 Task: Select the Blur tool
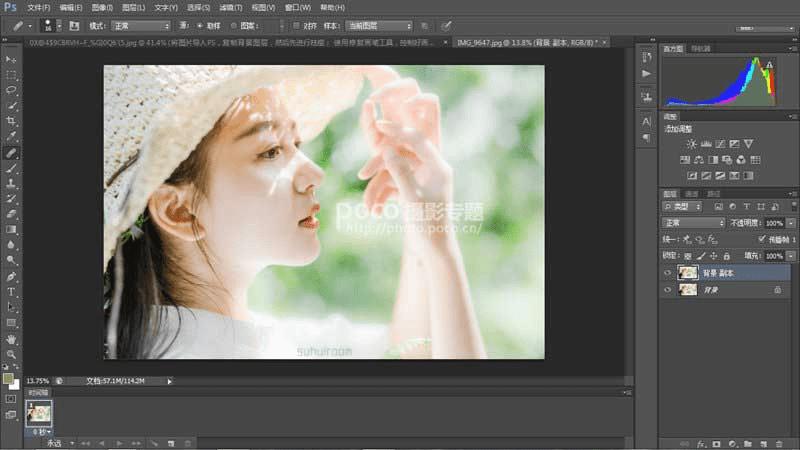(x=11, y=245)
